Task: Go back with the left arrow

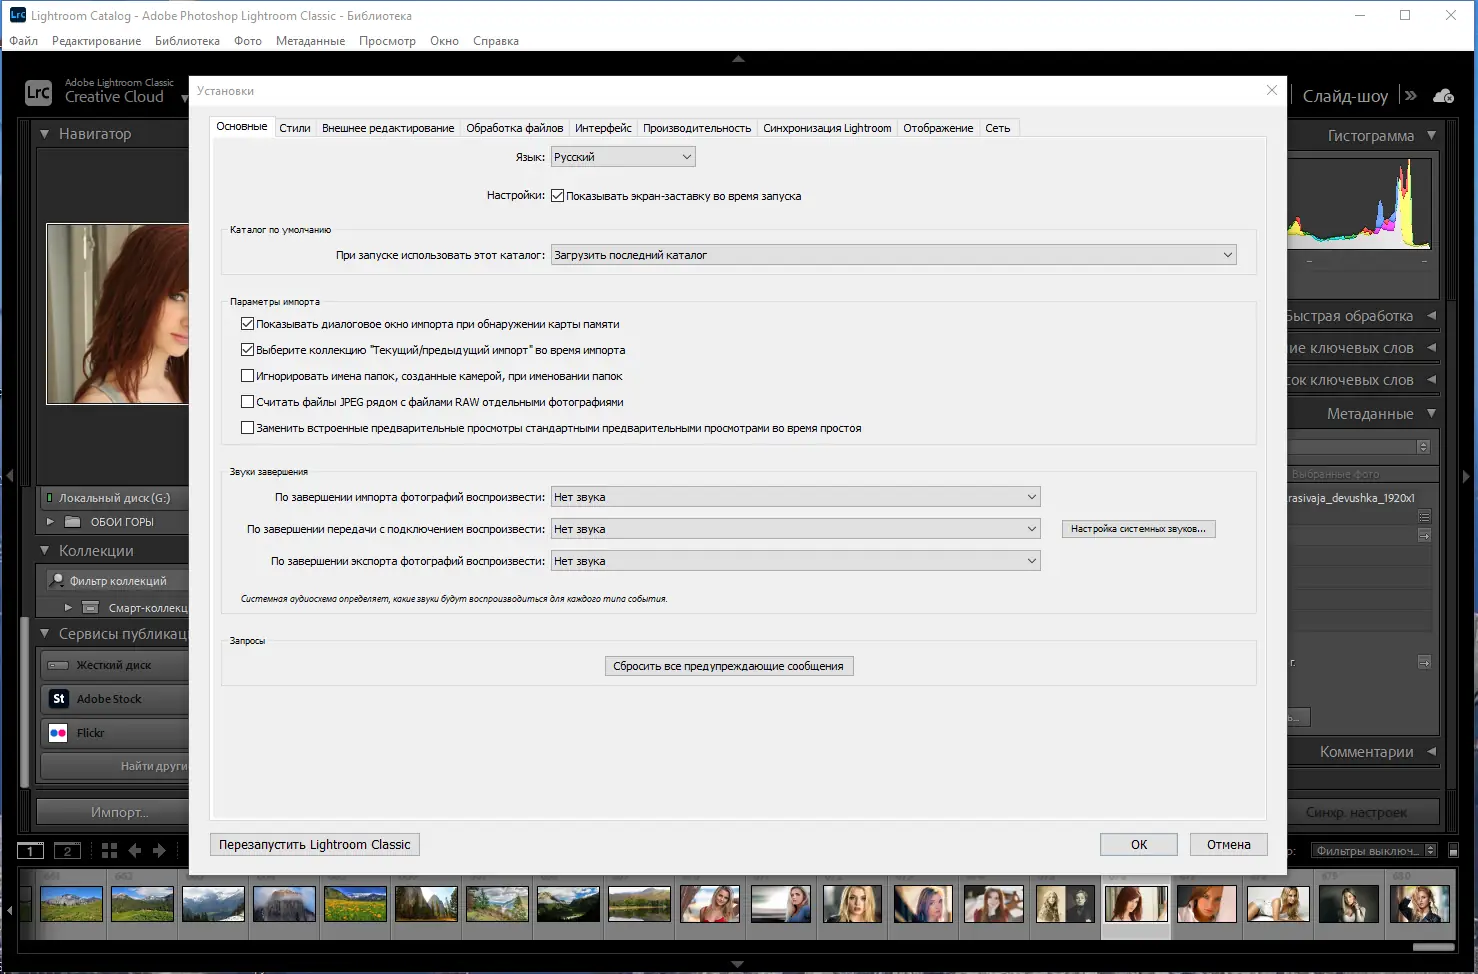Action: pyautogui.click(x=135, y=851)
